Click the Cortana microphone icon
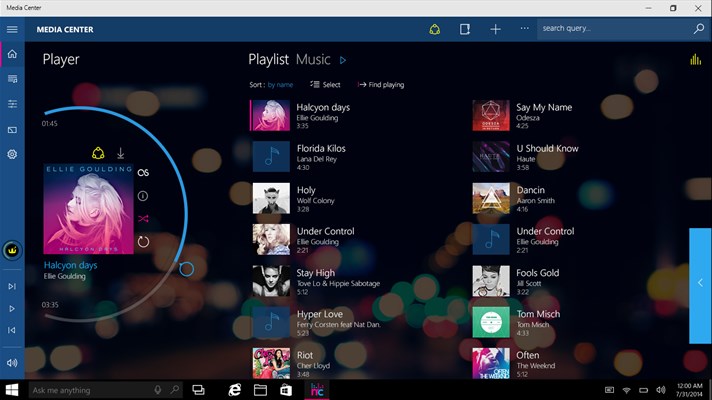 pyautogui.click(x=158, y=390)
